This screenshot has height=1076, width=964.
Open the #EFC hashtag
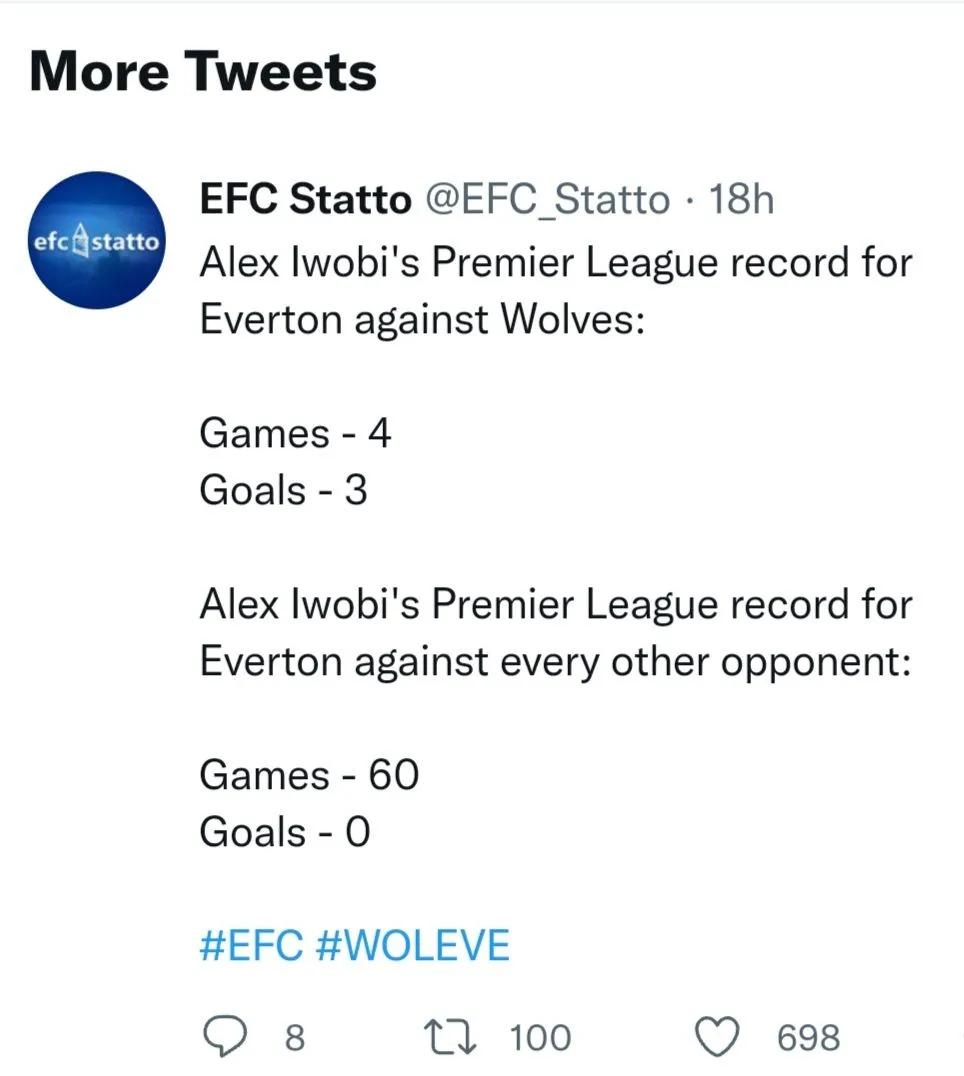point(251,945)
